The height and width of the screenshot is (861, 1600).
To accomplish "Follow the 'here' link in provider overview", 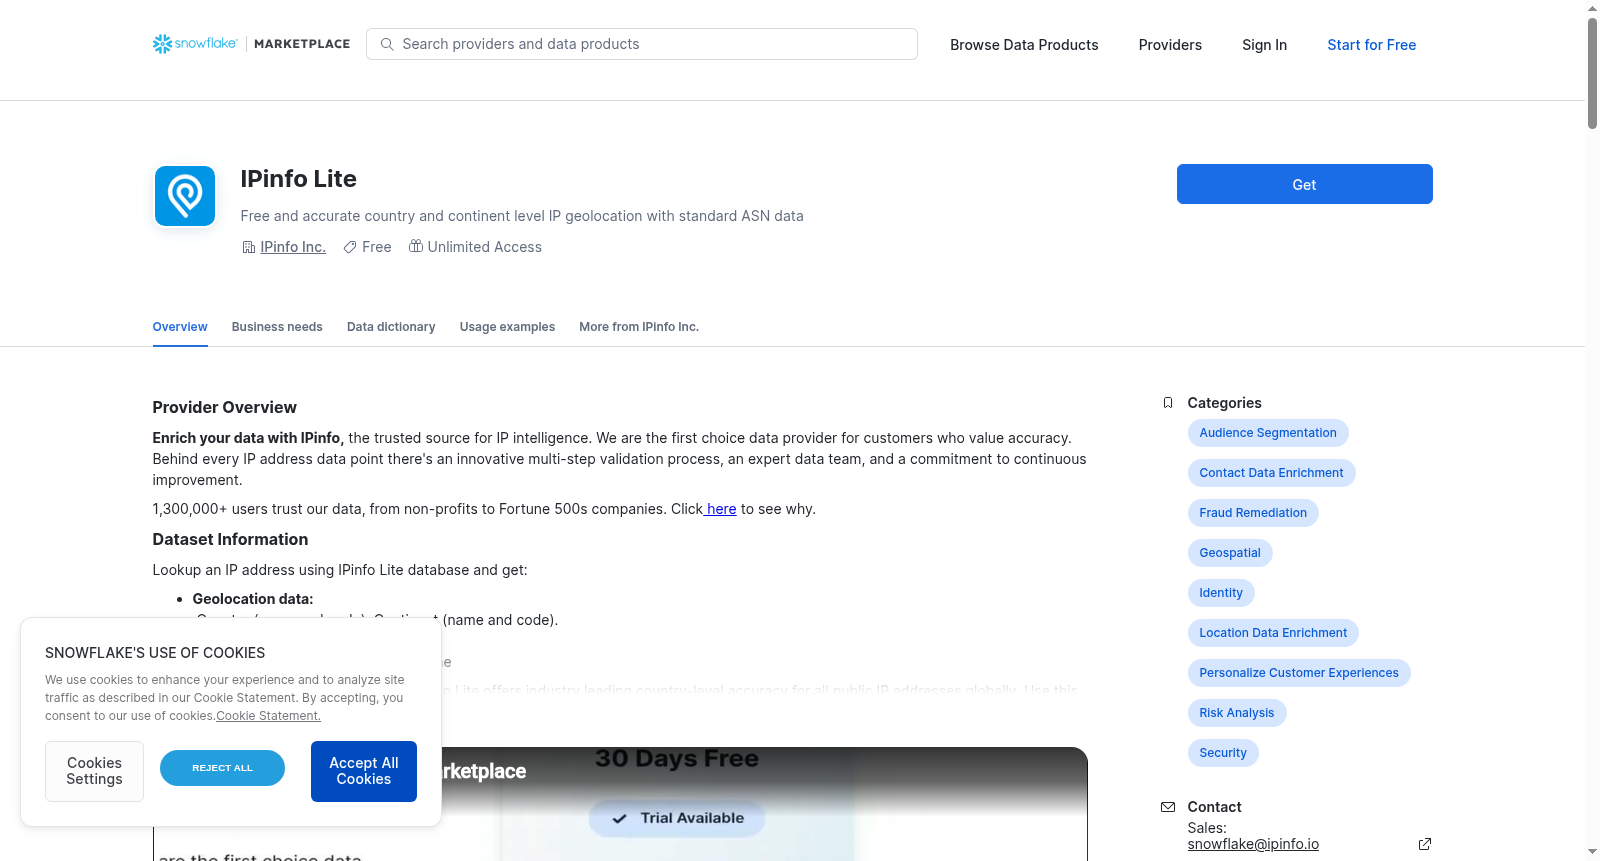I will (x=721, y=509).
